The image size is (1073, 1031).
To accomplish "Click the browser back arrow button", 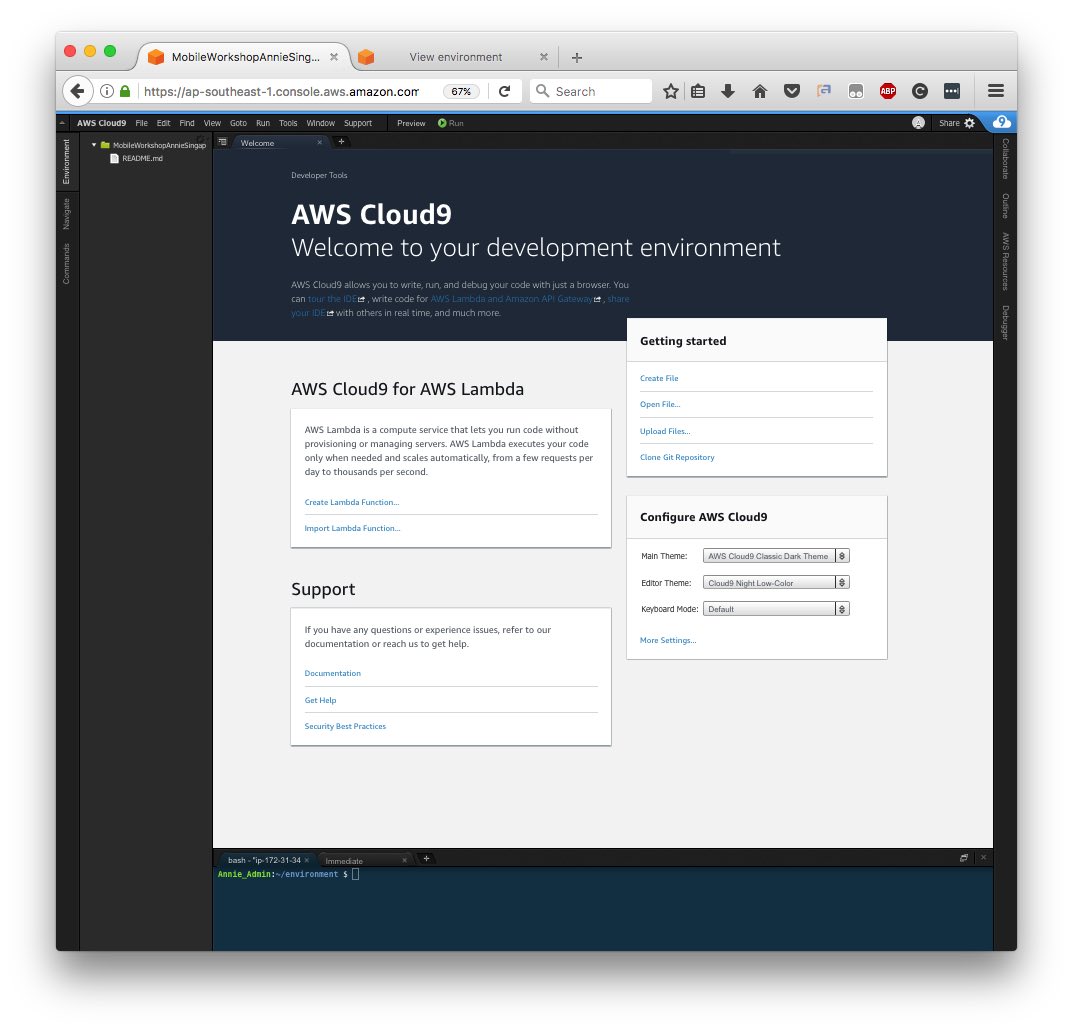I will click(77, 91).
